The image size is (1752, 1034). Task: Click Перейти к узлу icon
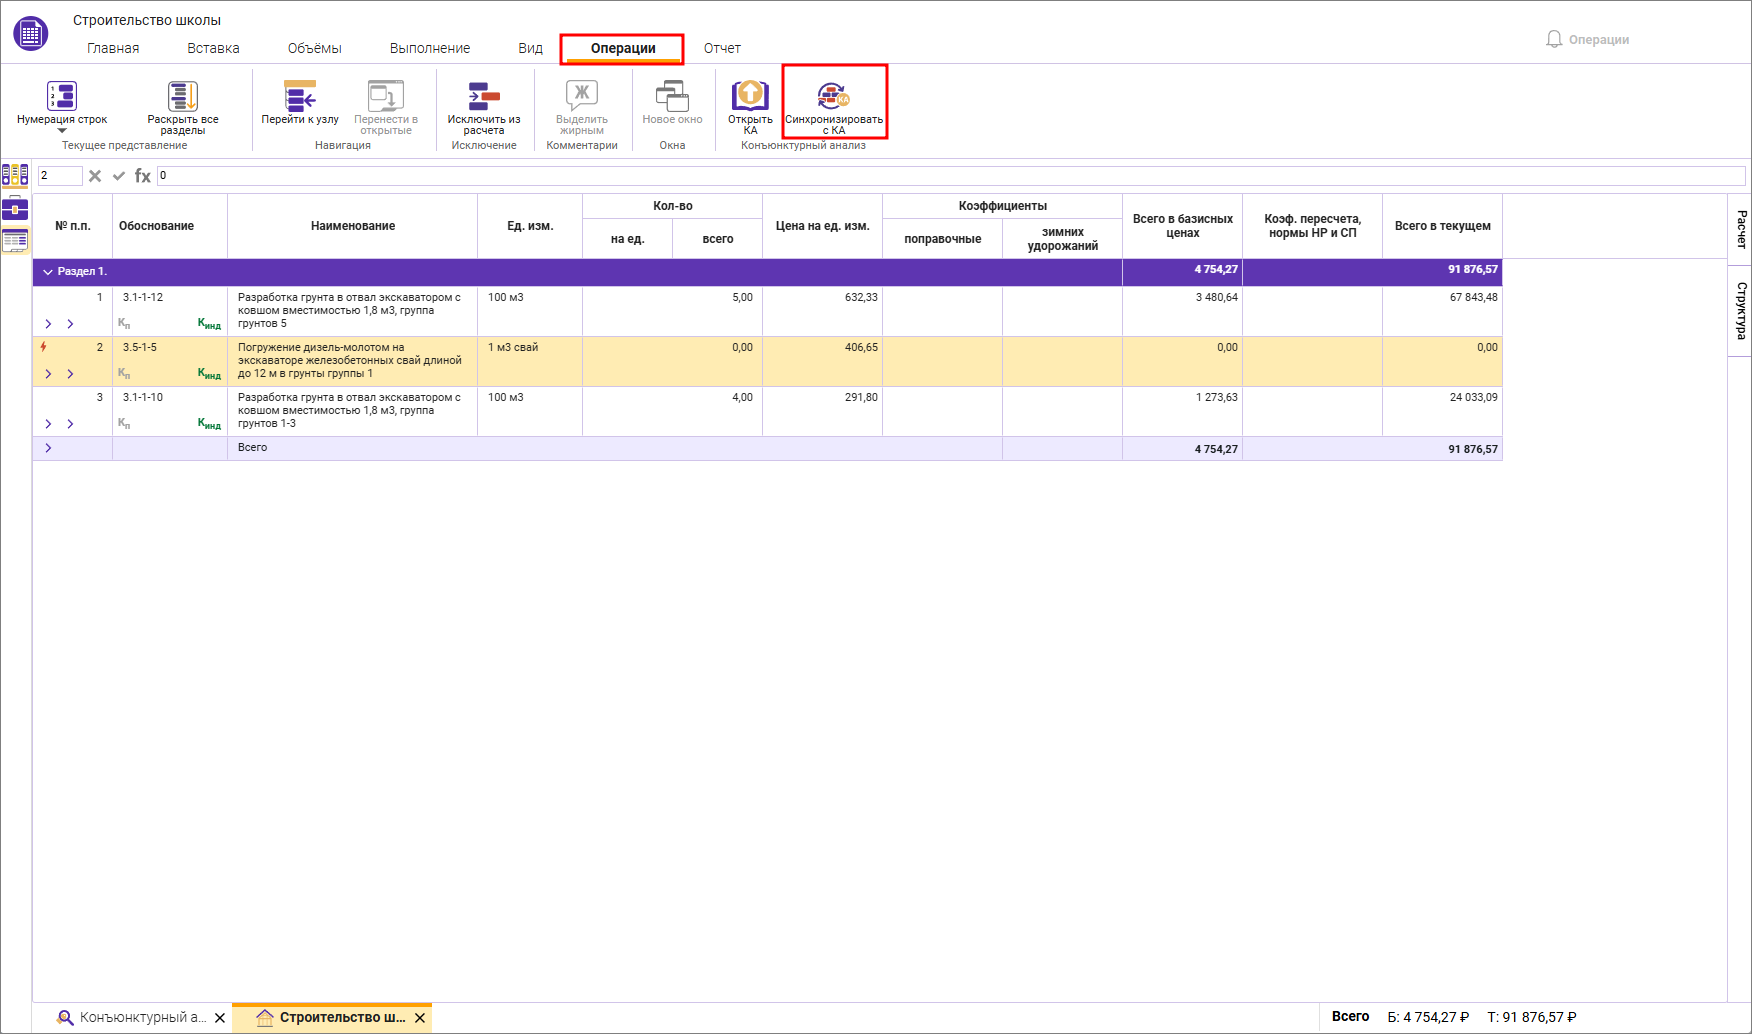(x=300, y=96)
